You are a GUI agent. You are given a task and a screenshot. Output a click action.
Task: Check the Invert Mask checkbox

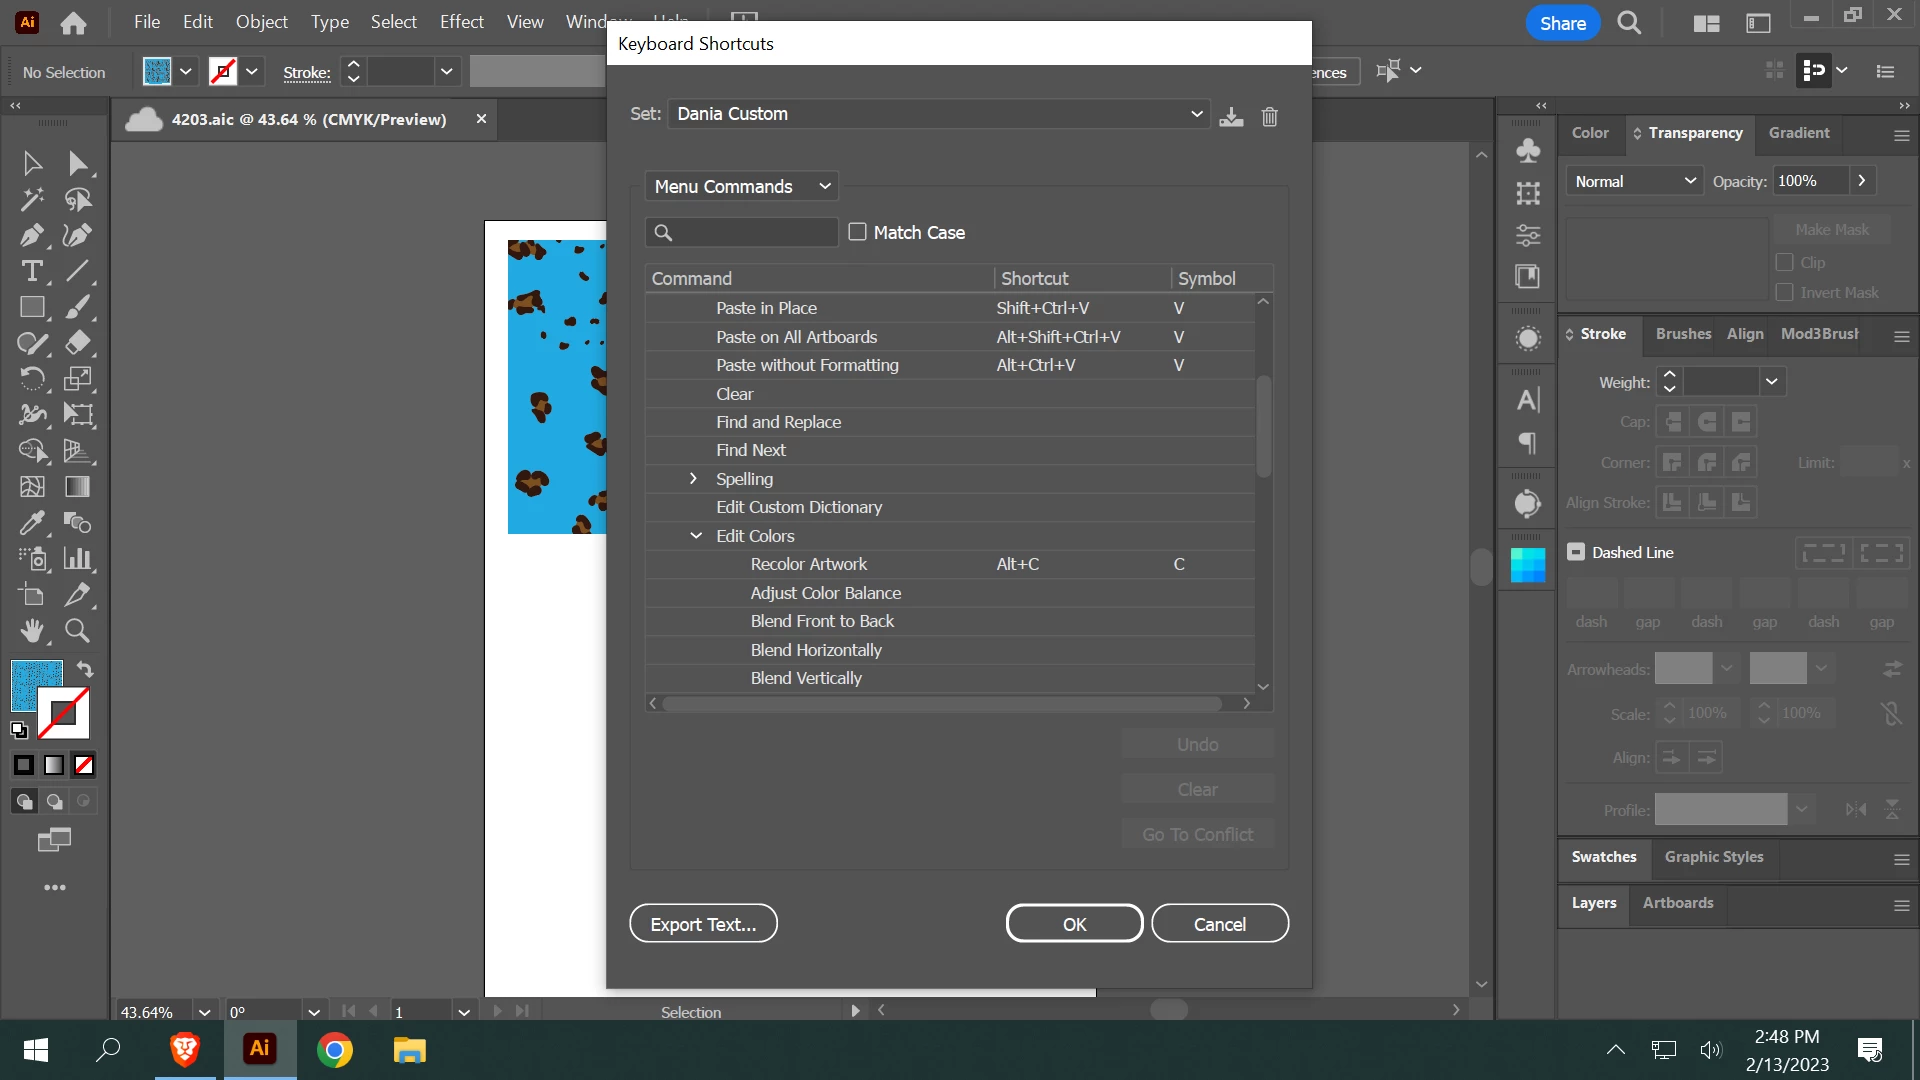pyautogui.click(x=1784, y=292)
